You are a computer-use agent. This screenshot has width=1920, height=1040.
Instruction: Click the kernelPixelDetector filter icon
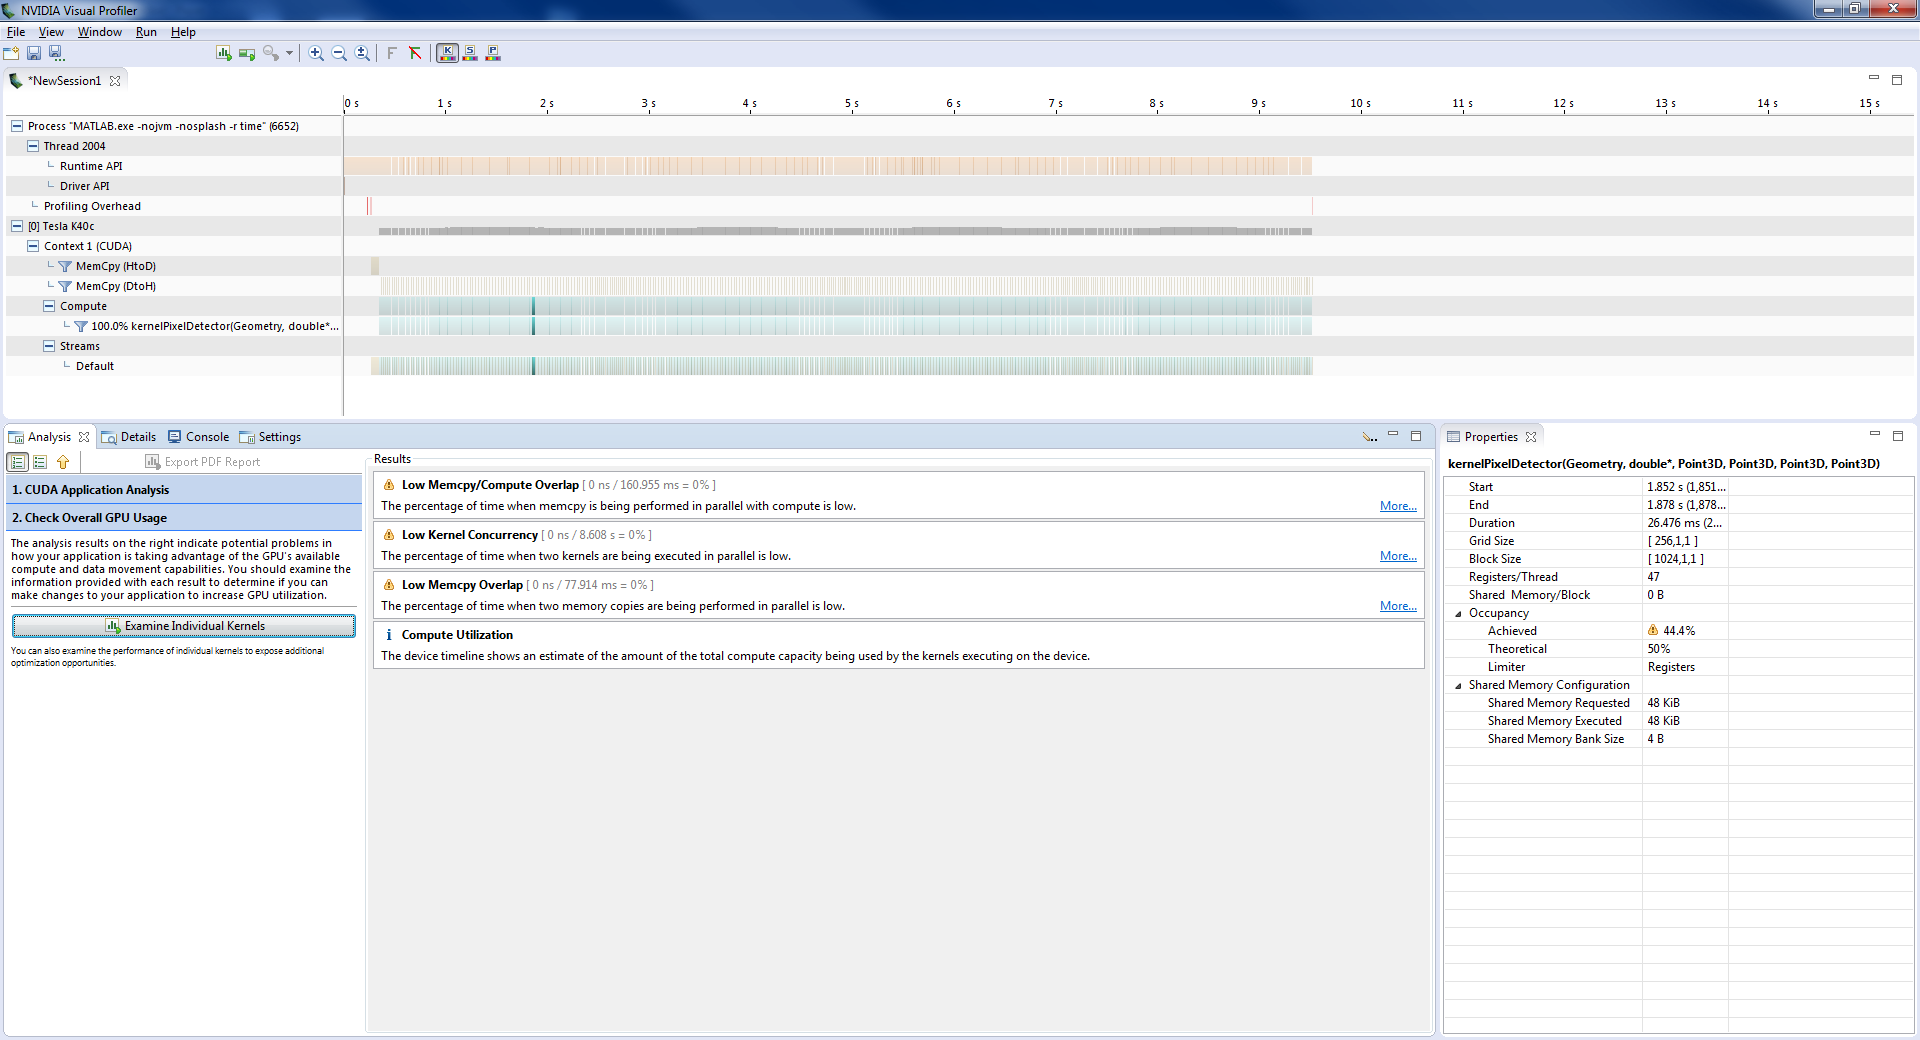point(81,326)
